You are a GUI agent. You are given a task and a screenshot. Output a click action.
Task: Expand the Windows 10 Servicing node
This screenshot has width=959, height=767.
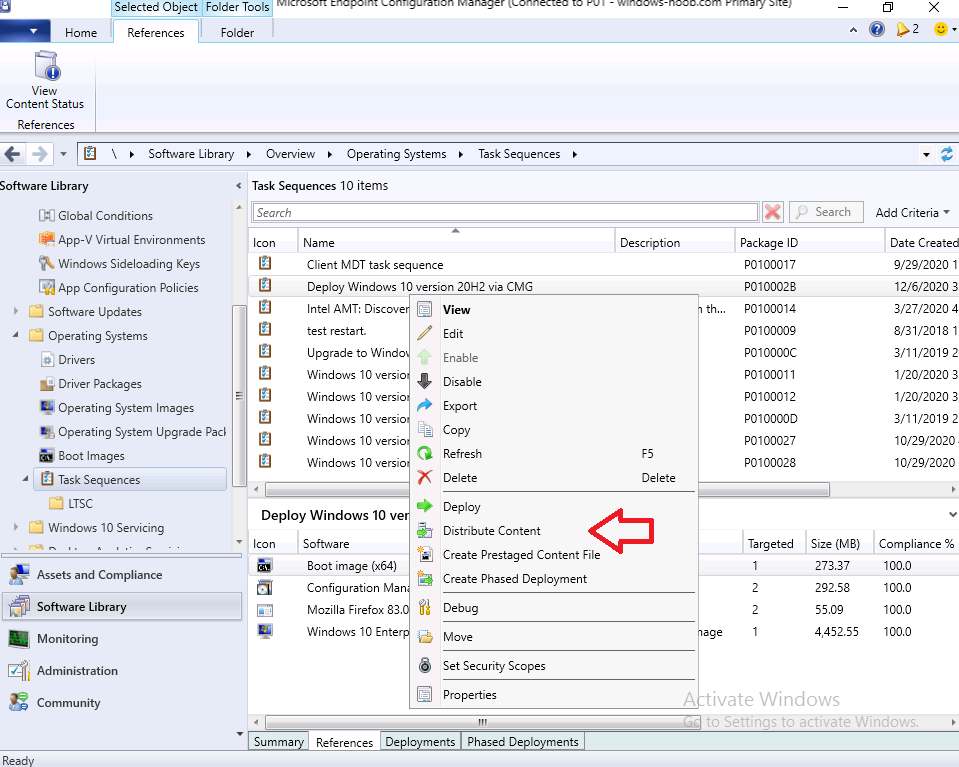click(x=16, y=527)
